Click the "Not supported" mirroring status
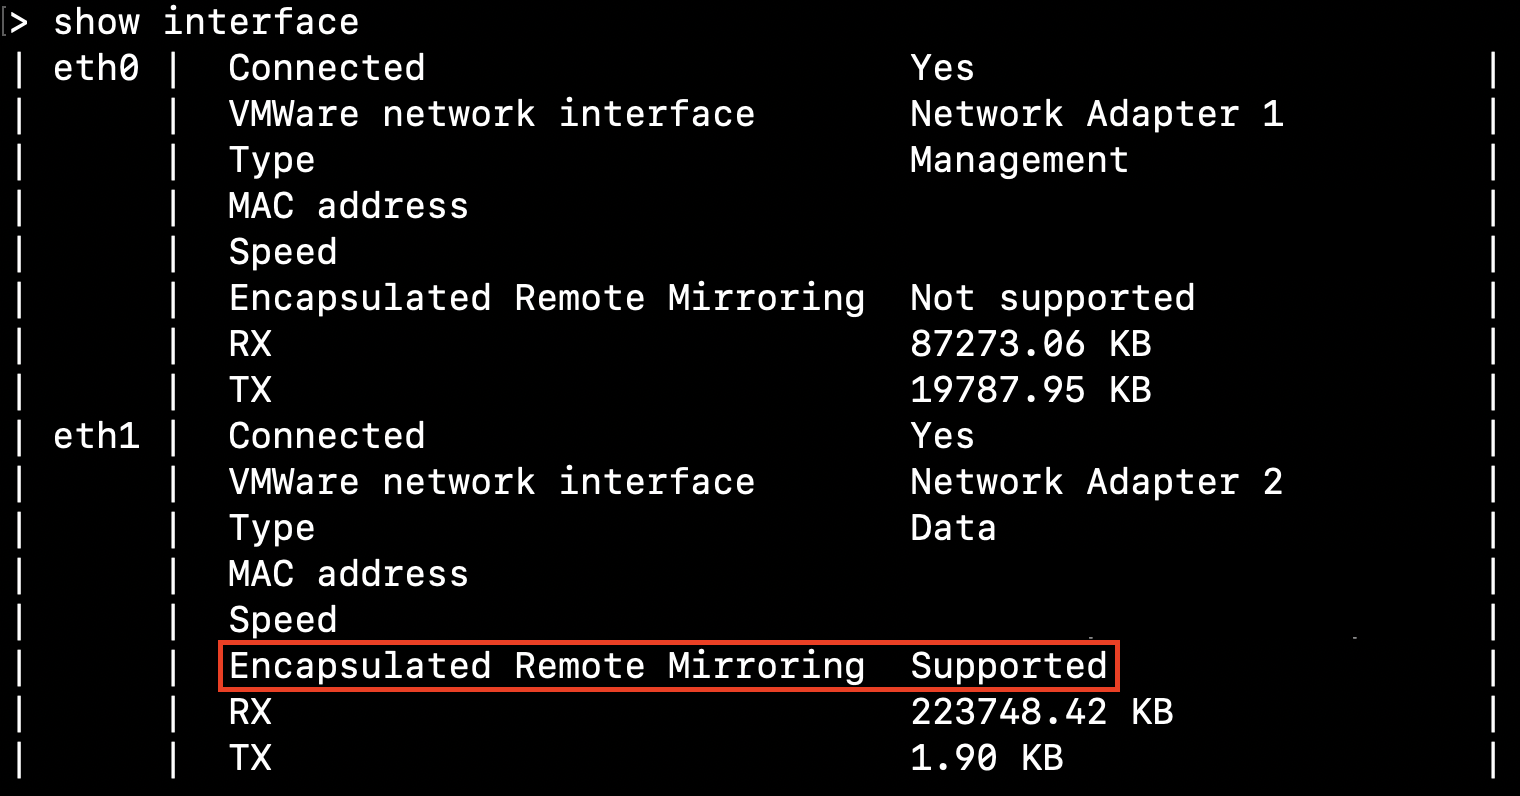Screen dimensions: 1520x796 (1052, 298)
